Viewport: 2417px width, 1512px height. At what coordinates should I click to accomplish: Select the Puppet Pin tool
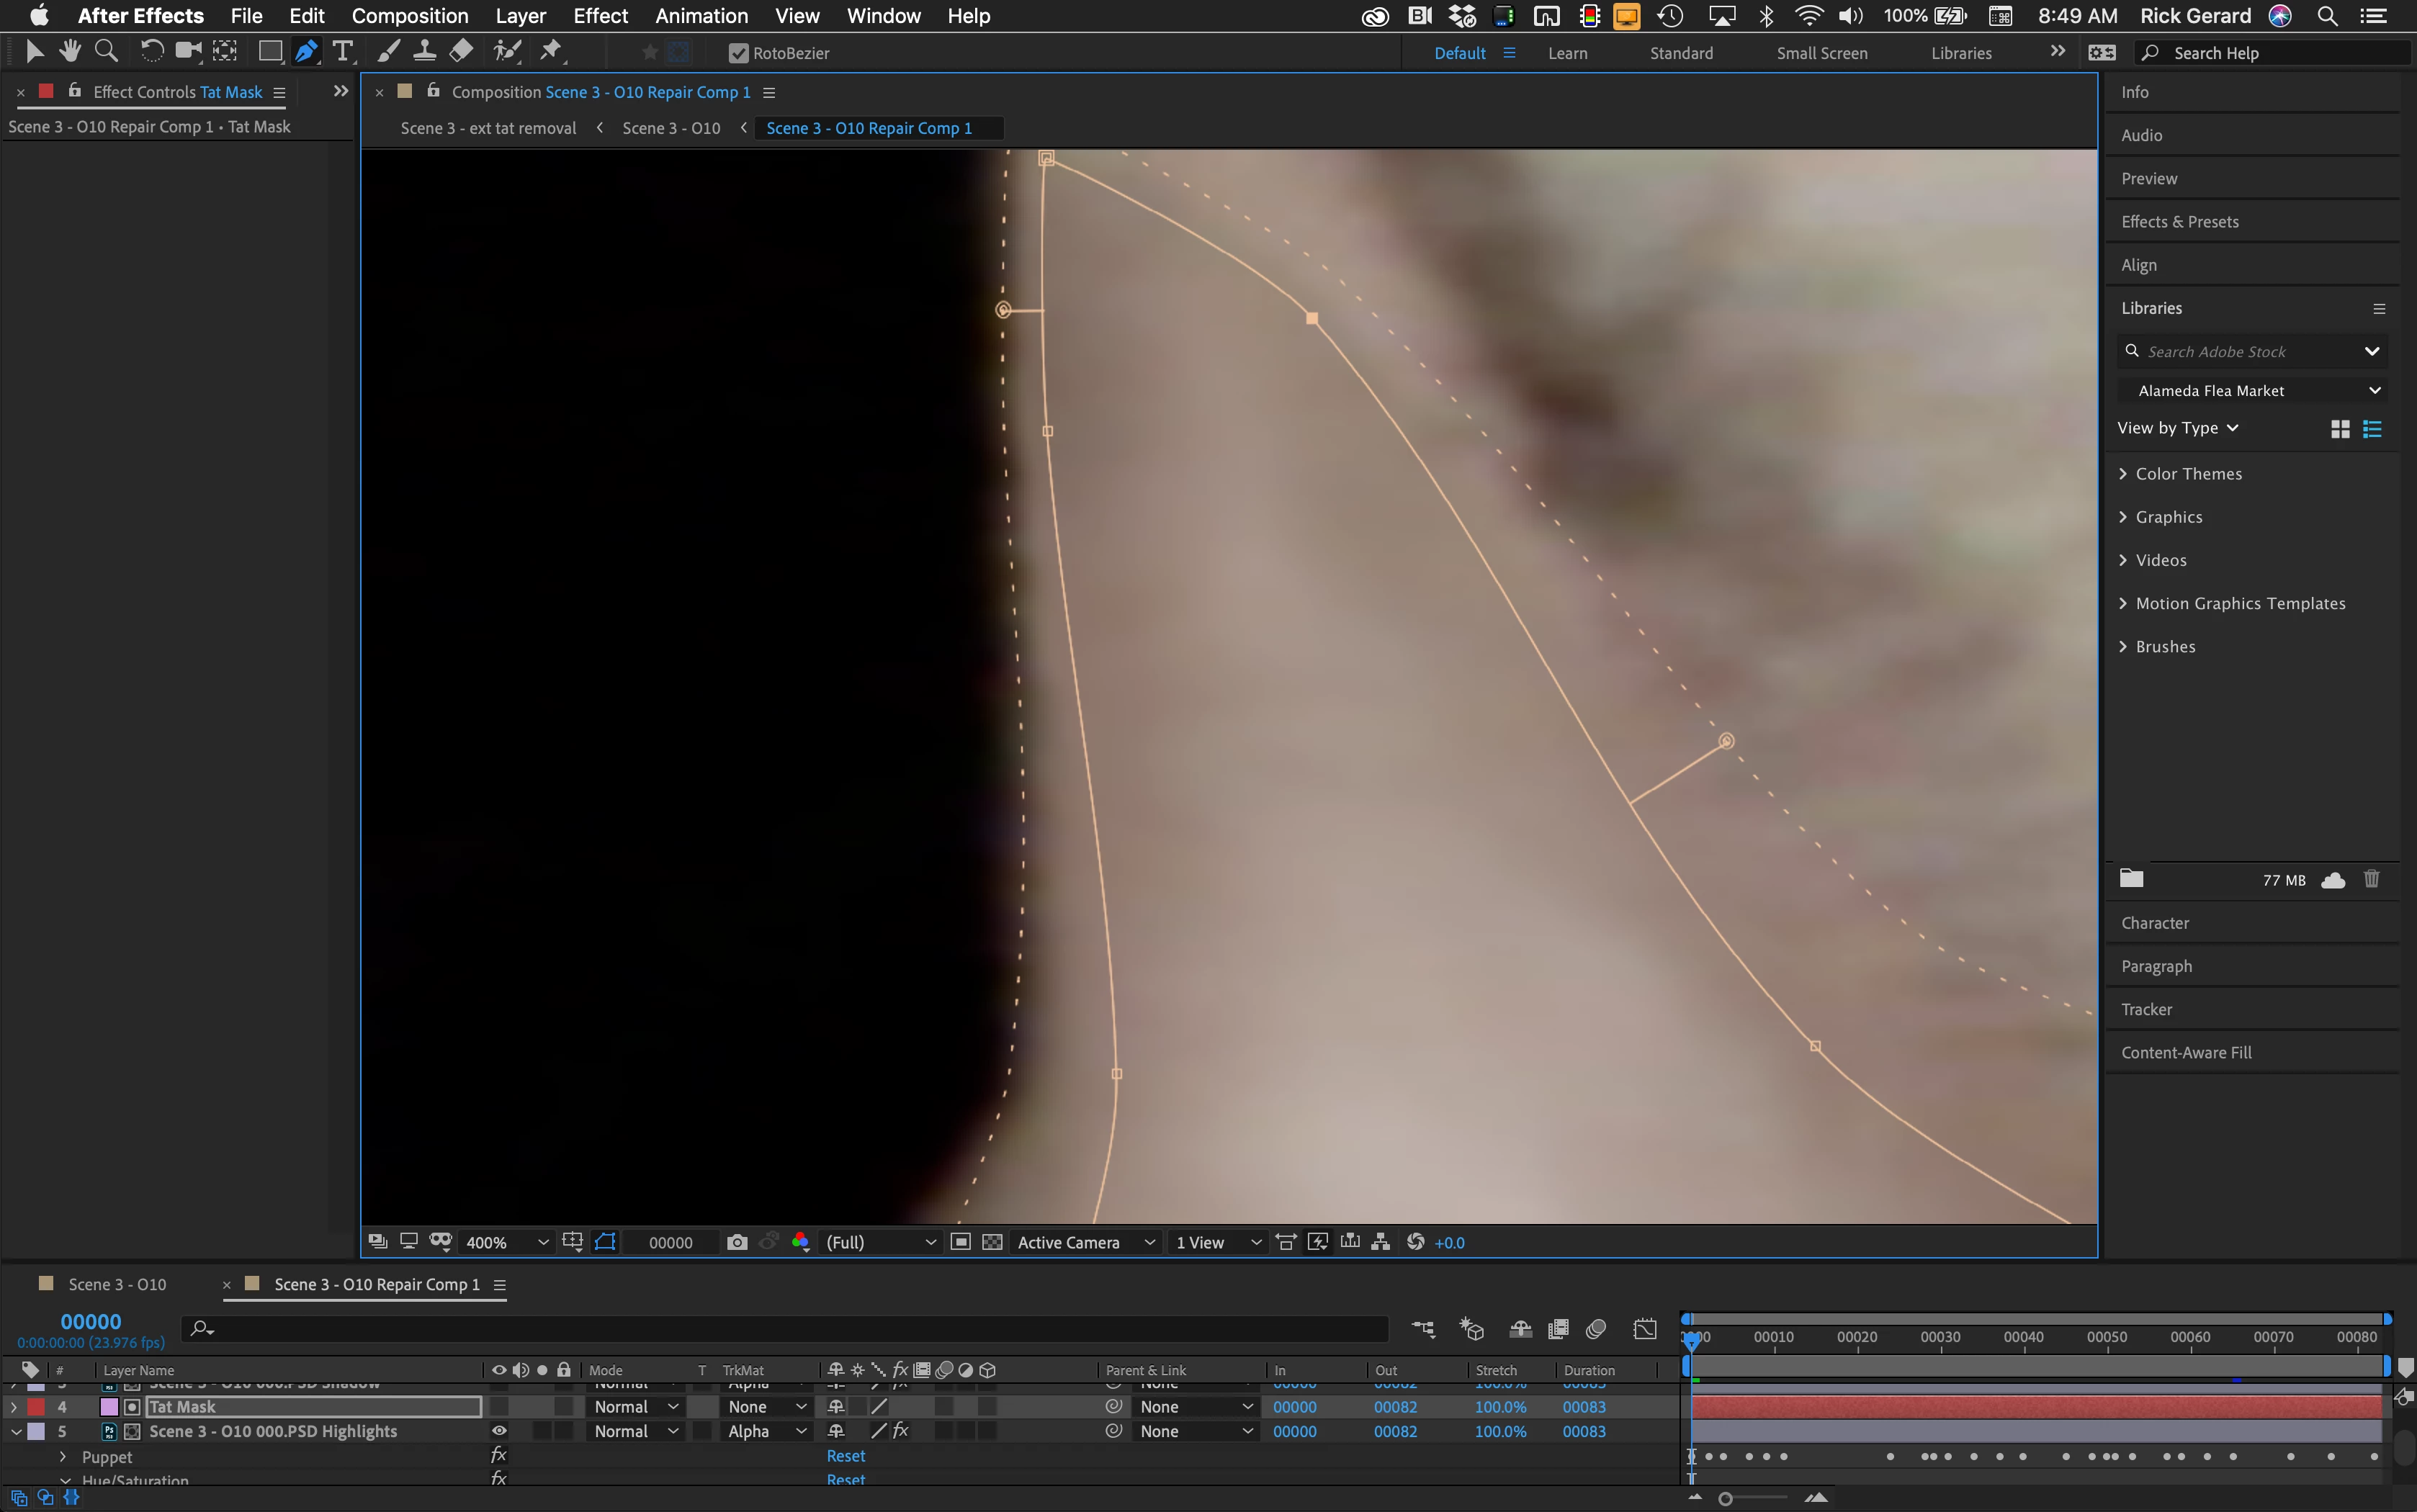[x=551, y=51]
